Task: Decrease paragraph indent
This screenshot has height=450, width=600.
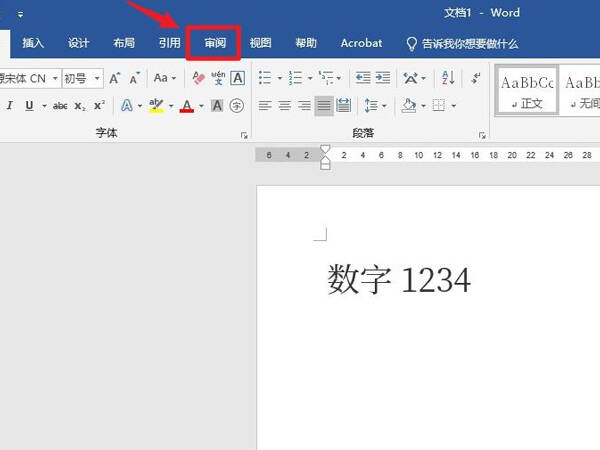Action: [x=362, y=78]
